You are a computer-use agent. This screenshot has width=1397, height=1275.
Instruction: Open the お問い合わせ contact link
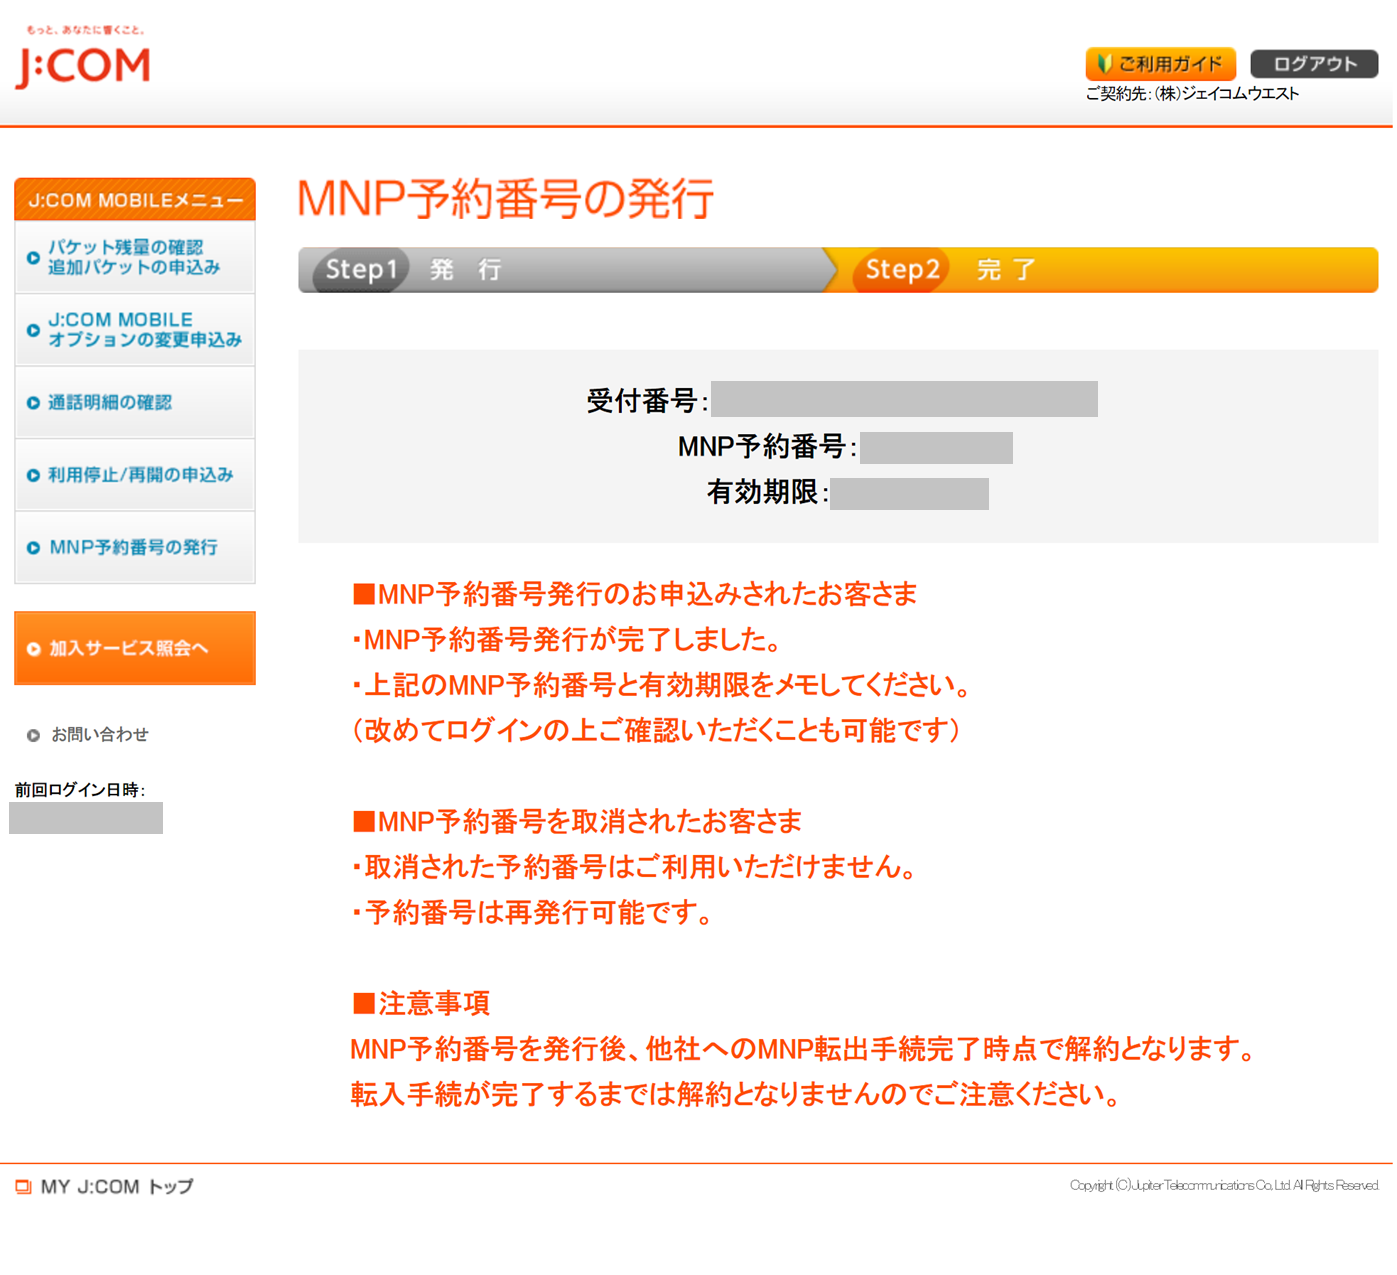[100, 734]
